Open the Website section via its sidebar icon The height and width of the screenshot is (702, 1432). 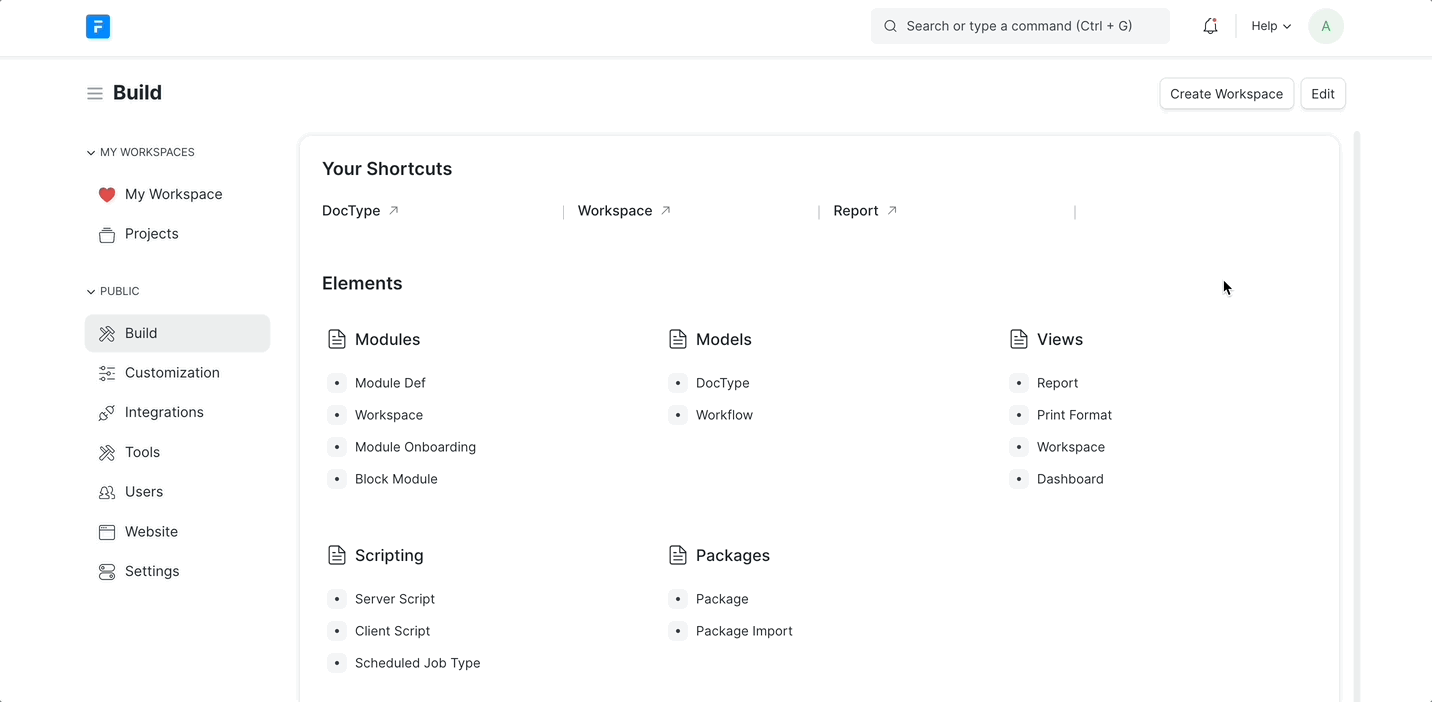(x=107, y=531)
